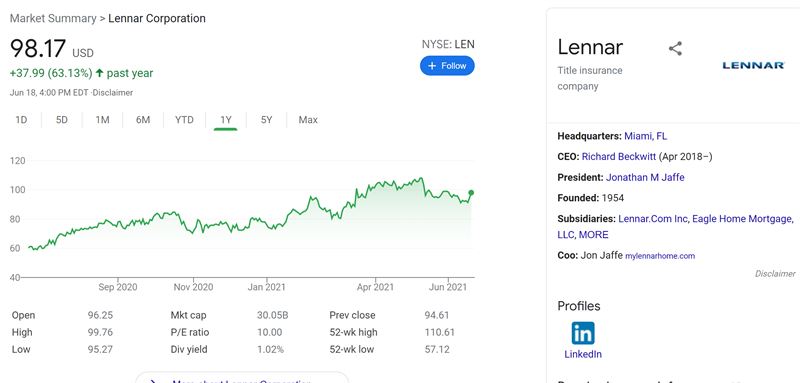Visit the mylennarhome.com source link
Viewport: 800px width, 383px height.
coord(660,256)
